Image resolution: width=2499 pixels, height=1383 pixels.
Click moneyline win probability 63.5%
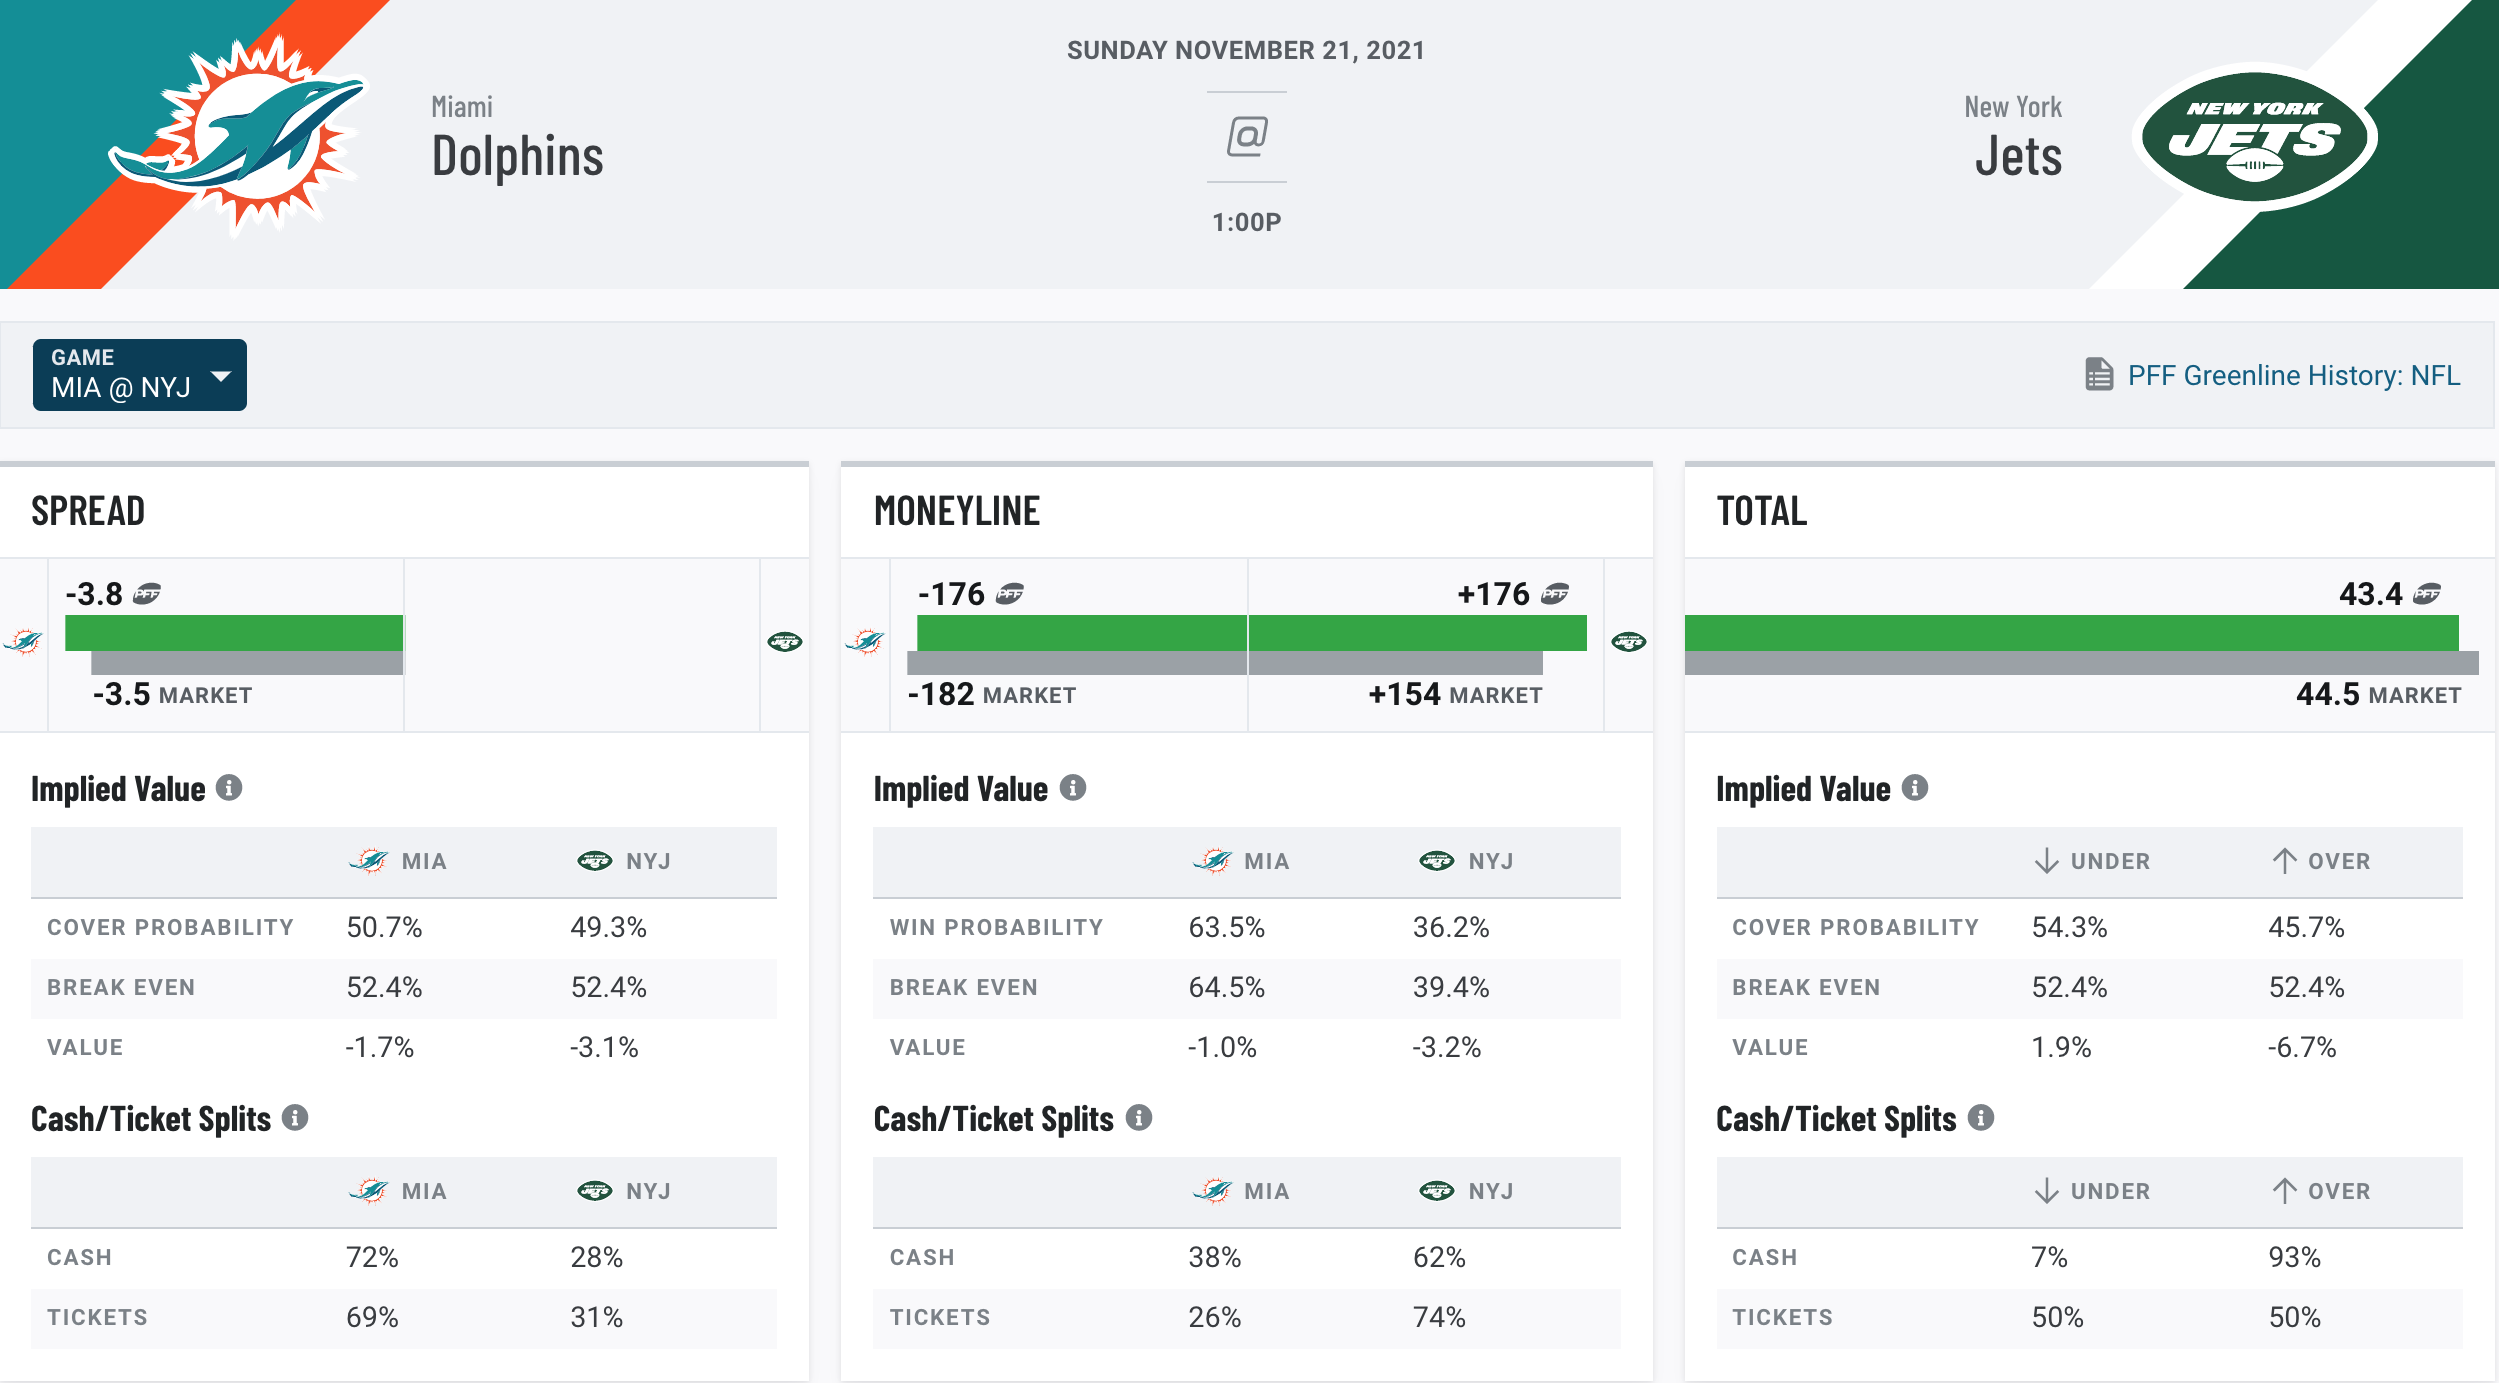[1226, 927]
